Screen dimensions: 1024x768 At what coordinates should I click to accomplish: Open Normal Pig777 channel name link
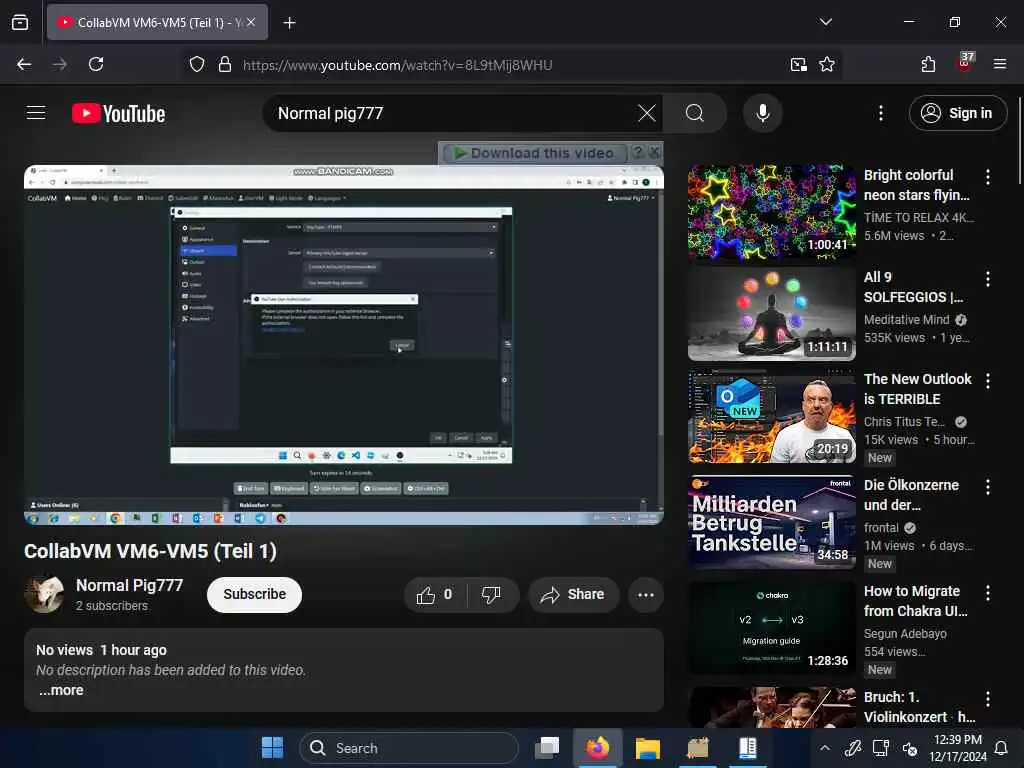click(129, 585)
